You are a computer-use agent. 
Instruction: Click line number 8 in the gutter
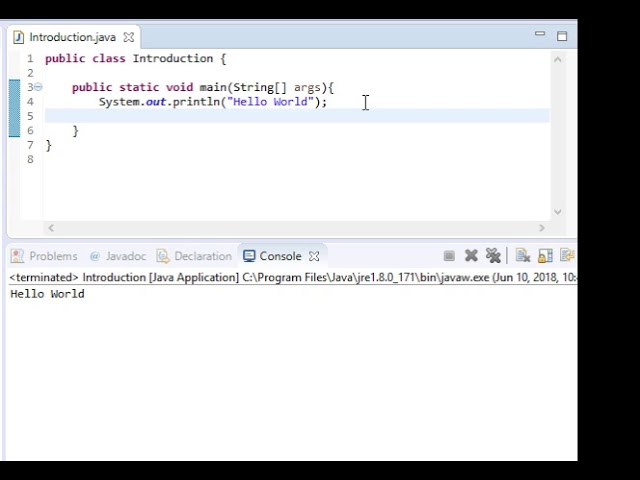[x=31, y=160]
